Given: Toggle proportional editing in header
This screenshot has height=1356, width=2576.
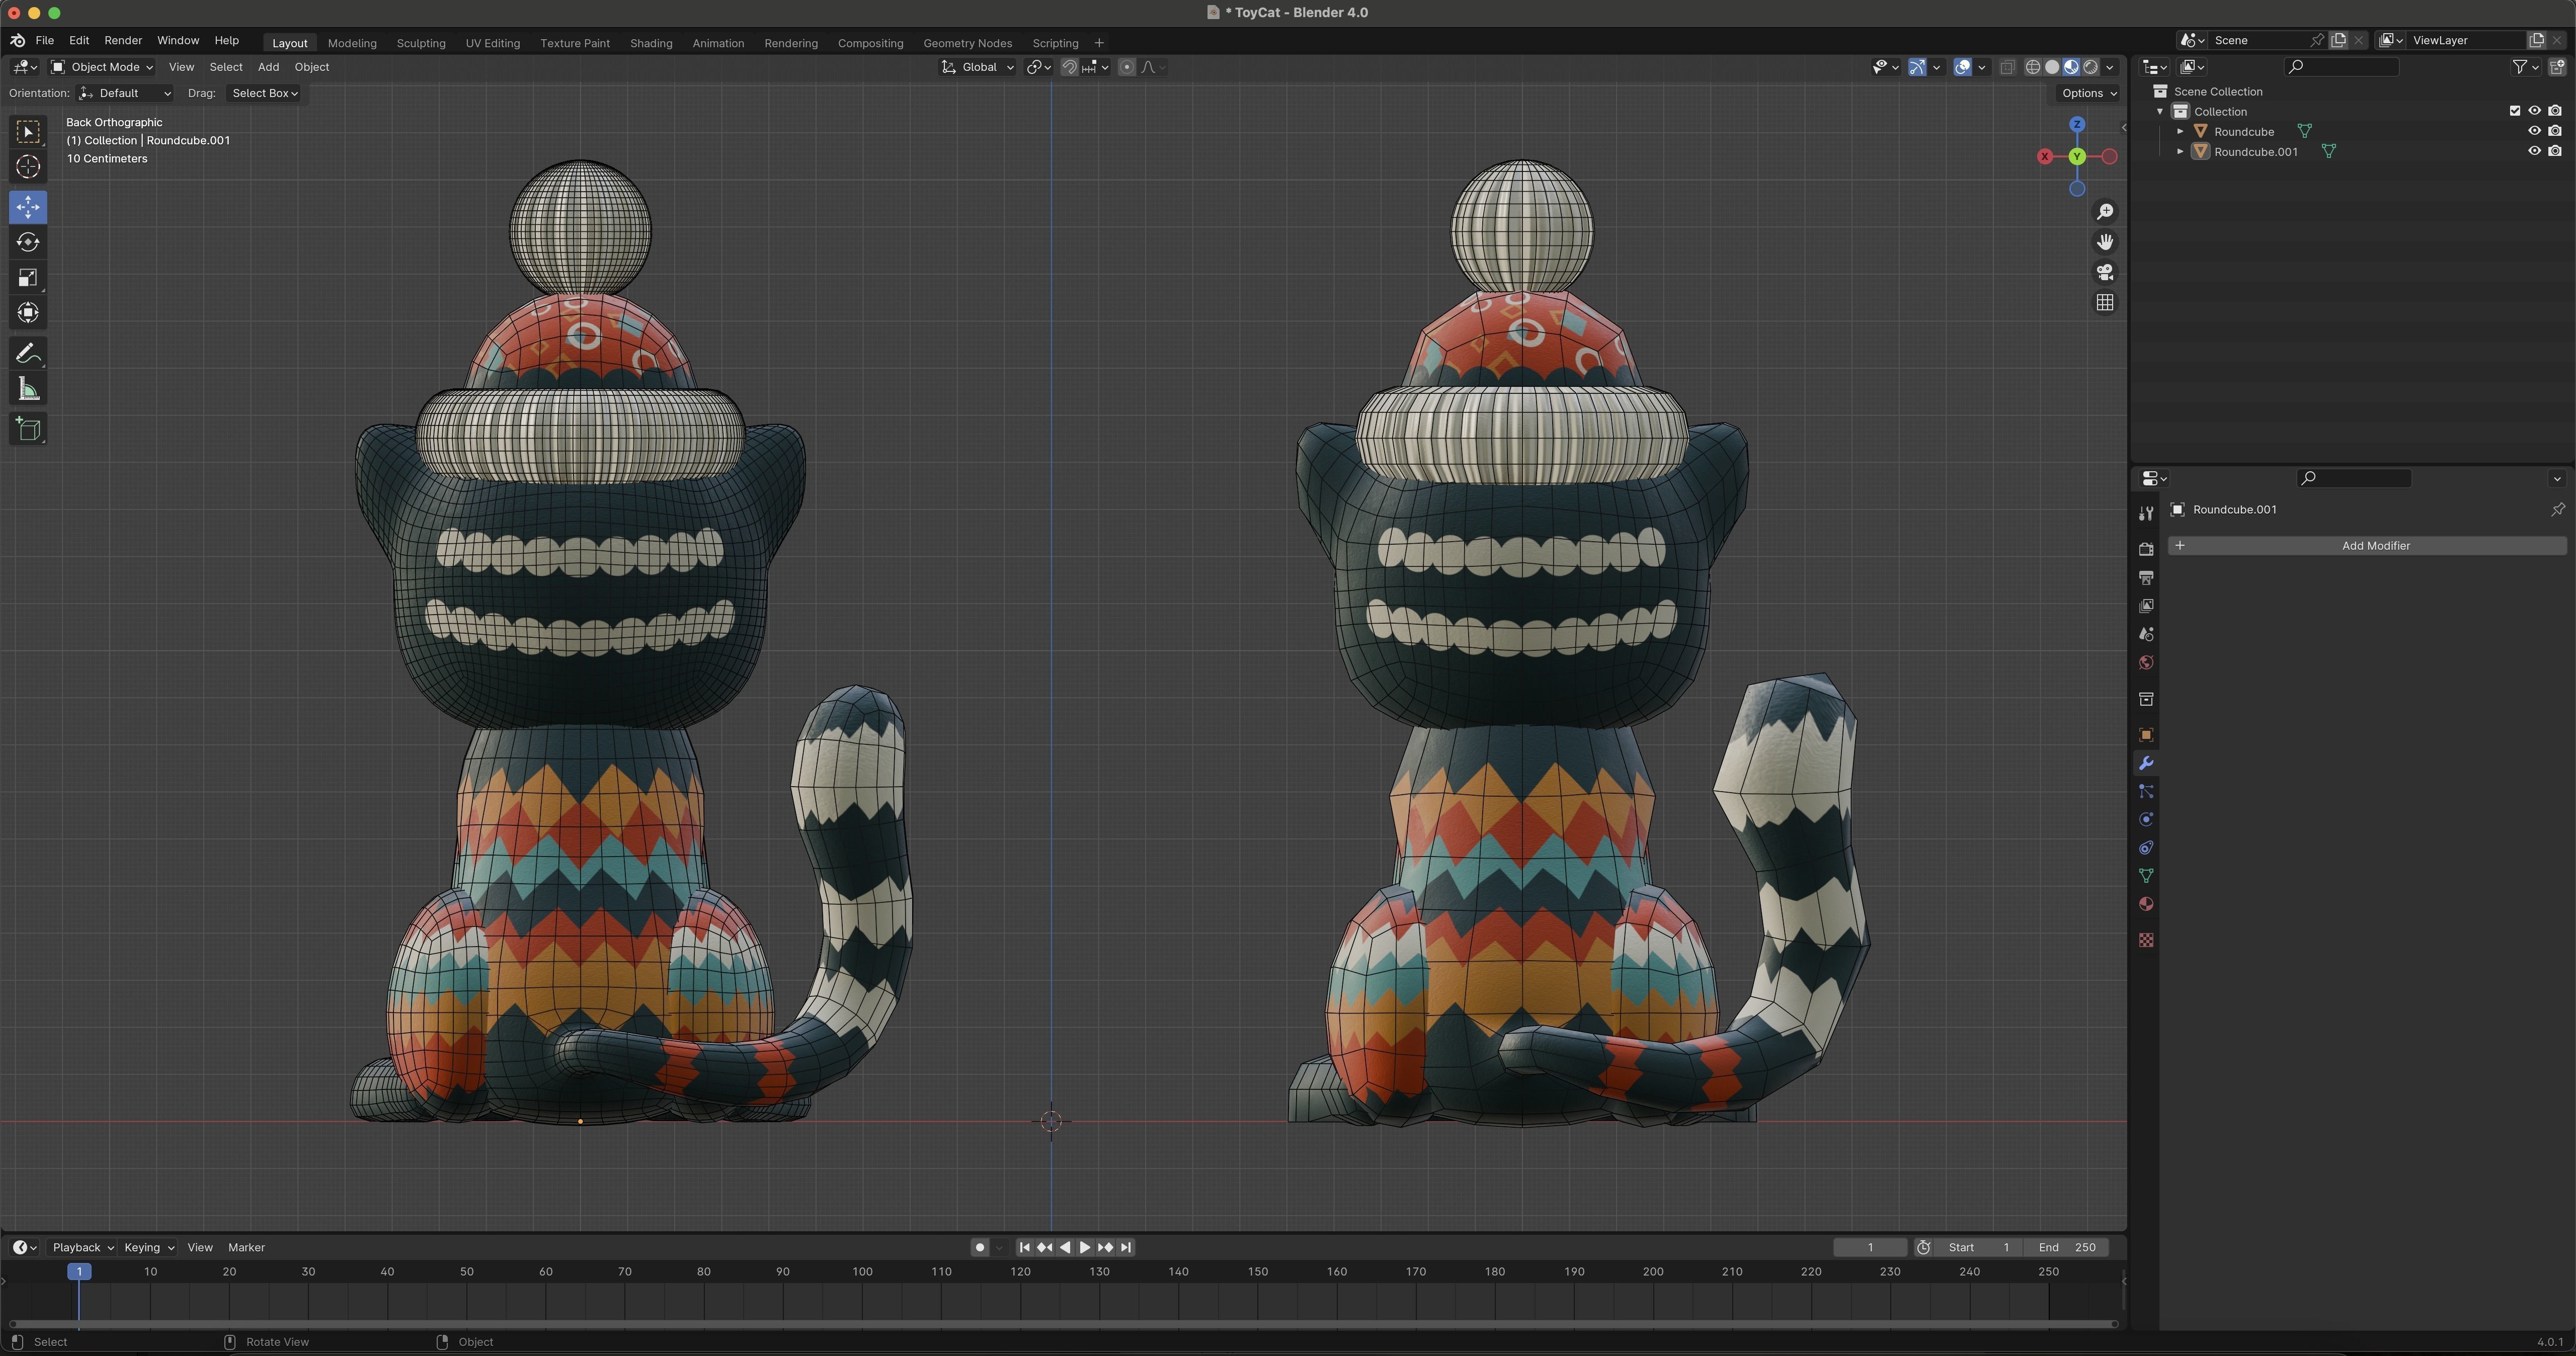Looking at the screenshot, I should point(1127,67).
